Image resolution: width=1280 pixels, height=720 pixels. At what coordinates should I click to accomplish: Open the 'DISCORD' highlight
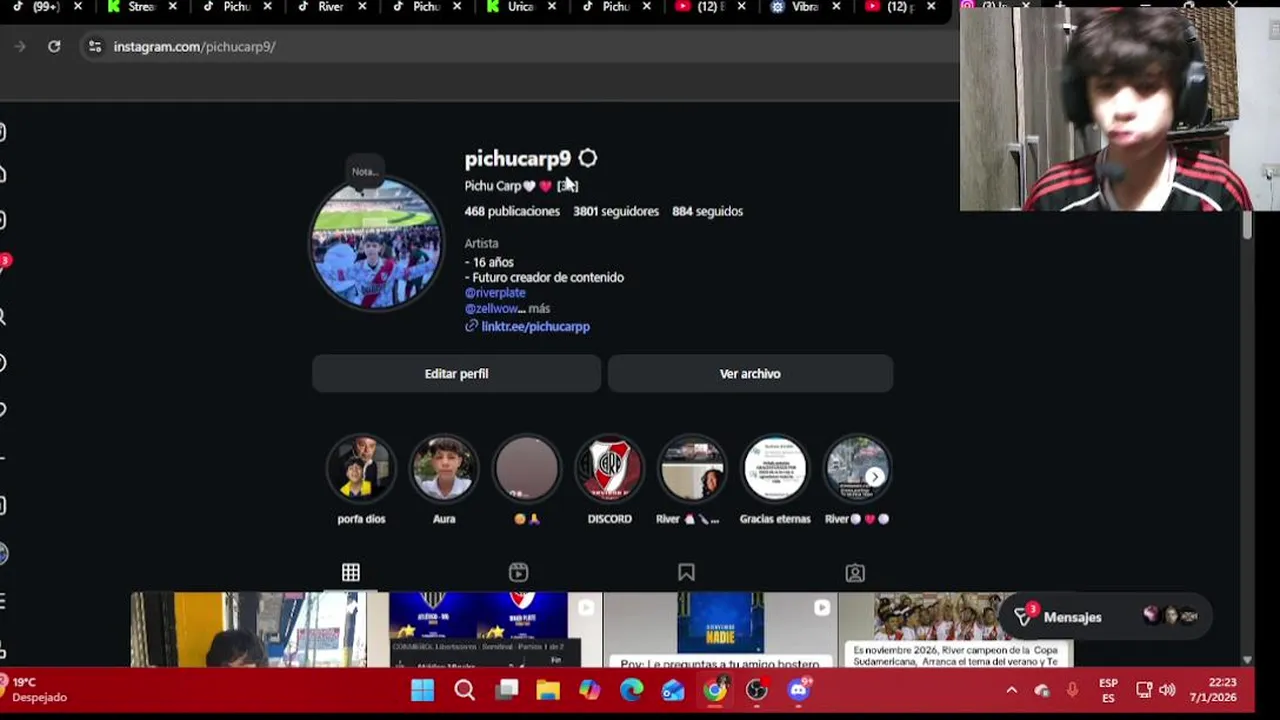coord(610,468)
